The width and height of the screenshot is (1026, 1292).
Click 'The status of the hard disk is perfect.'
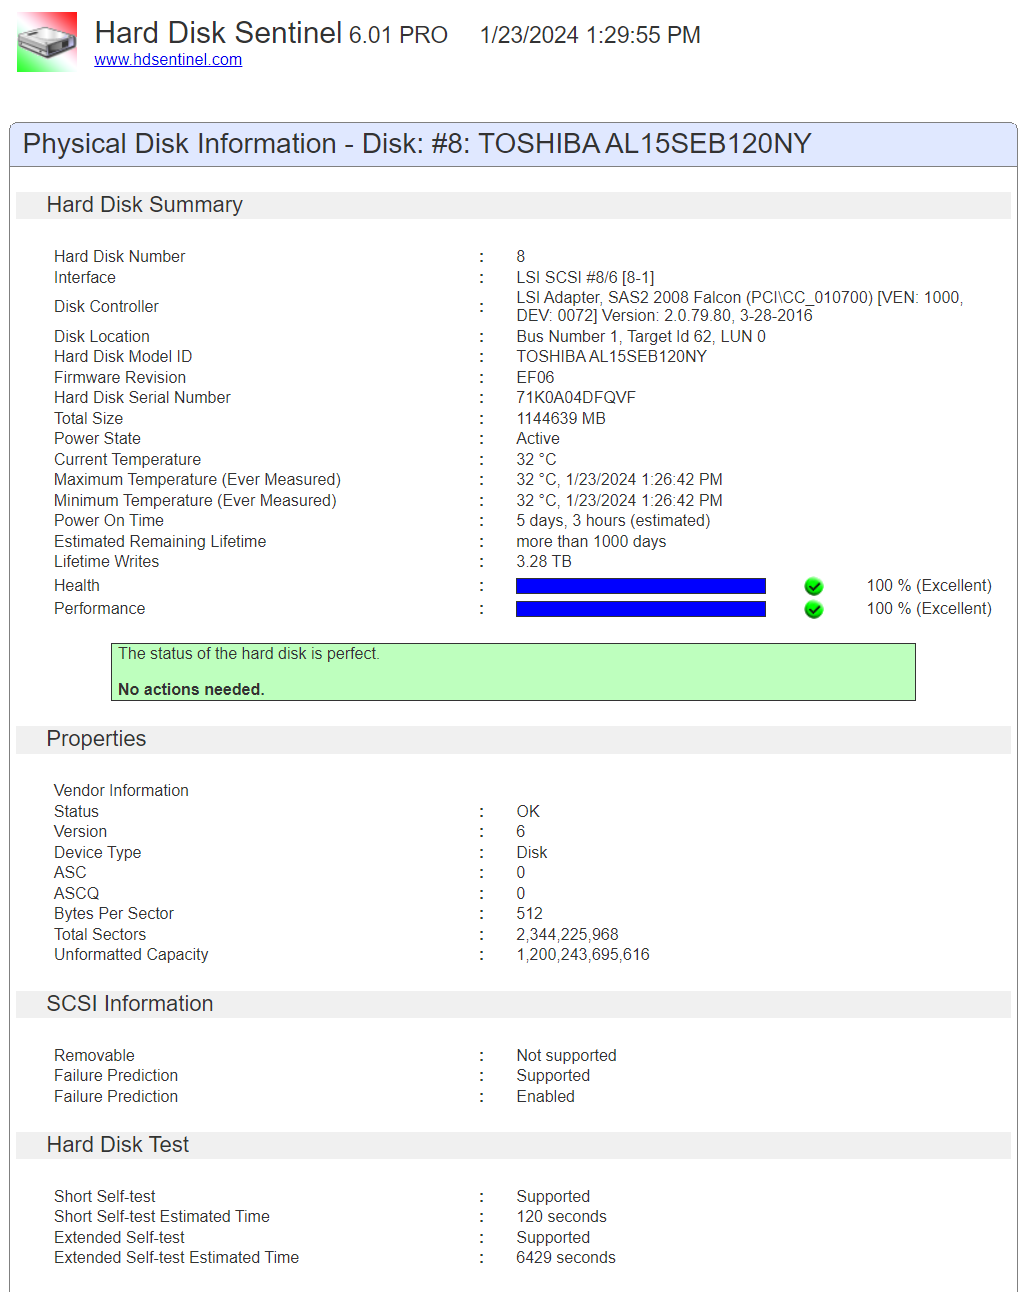[x=249, y=654]
